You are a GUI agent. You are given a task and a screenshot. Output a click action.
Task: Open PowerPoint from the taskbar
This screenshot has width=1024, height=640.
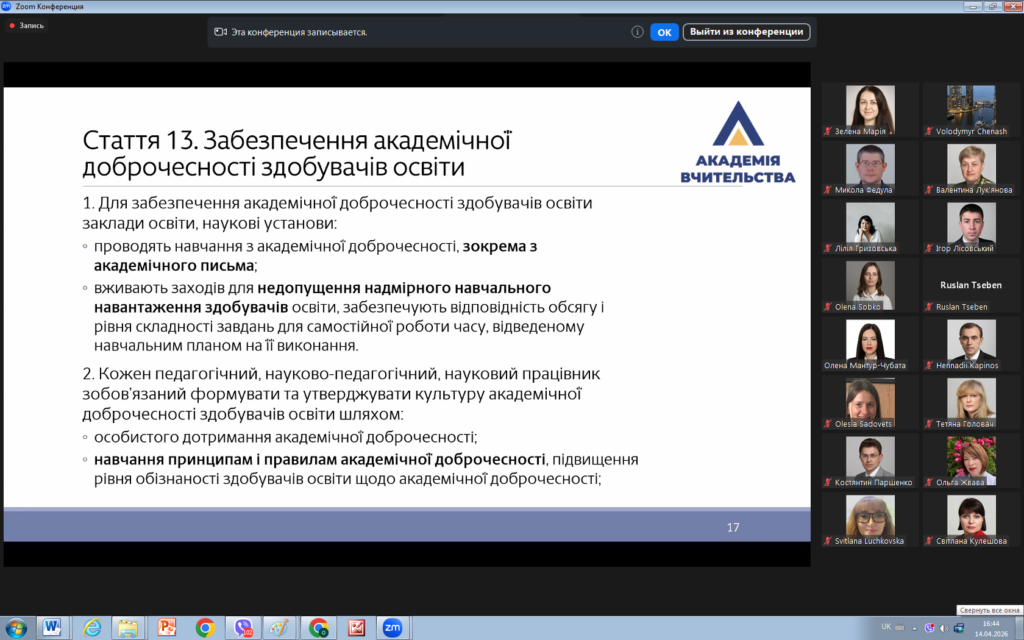[x=167, y=627]
